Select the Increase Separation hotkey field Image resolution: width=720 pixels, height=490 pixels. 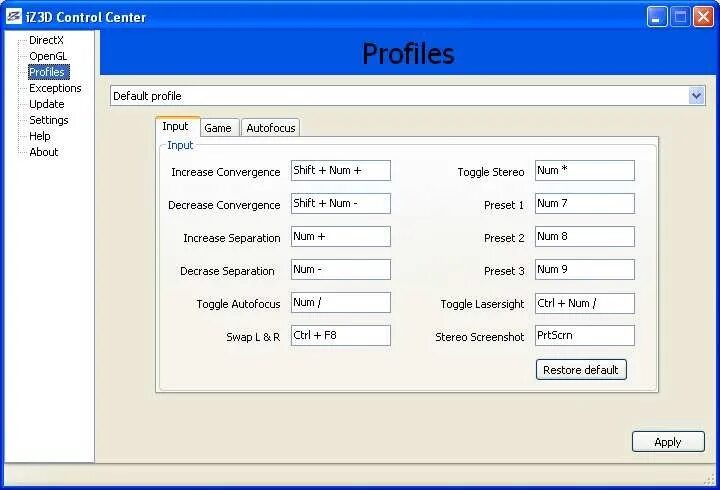coord(341,237)
